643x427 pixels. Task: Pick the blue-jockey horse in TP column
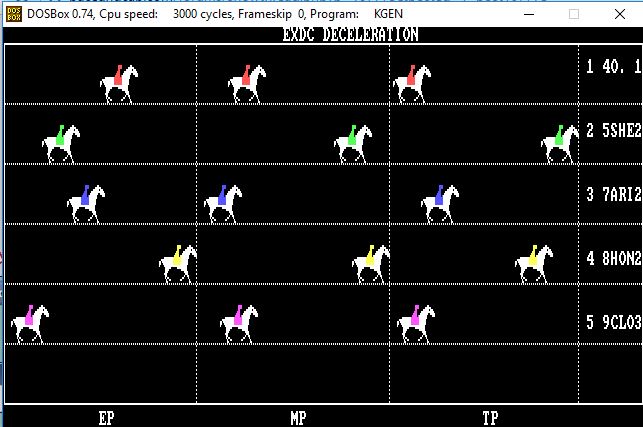coord(440,204)
